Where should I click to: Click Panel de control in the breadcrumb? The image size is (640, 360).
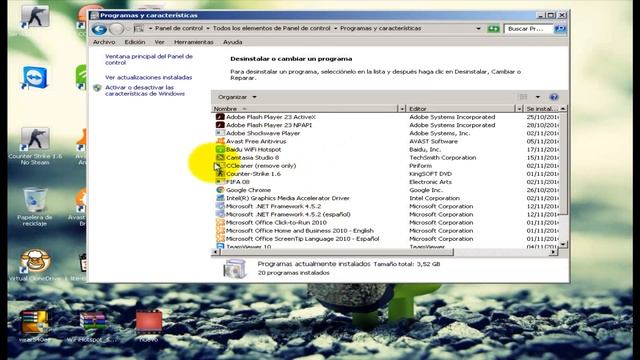(179, 28)
